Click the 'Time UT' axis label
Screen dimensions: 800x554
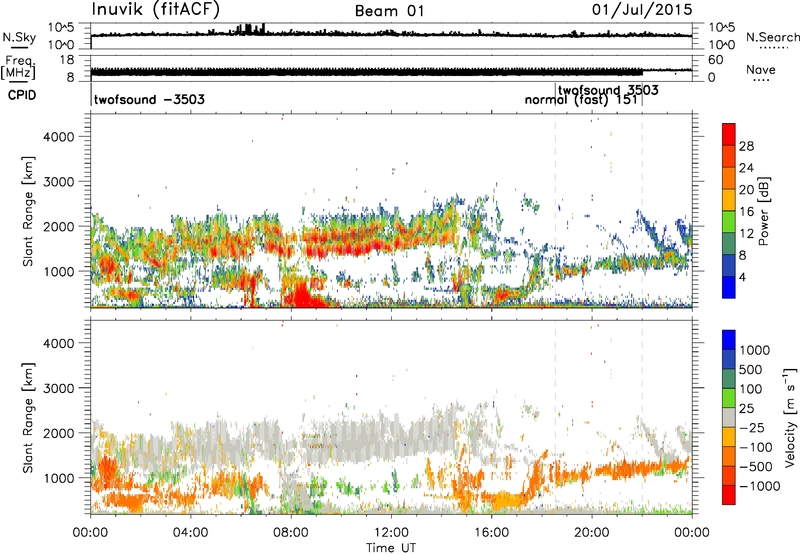point(391,548)
